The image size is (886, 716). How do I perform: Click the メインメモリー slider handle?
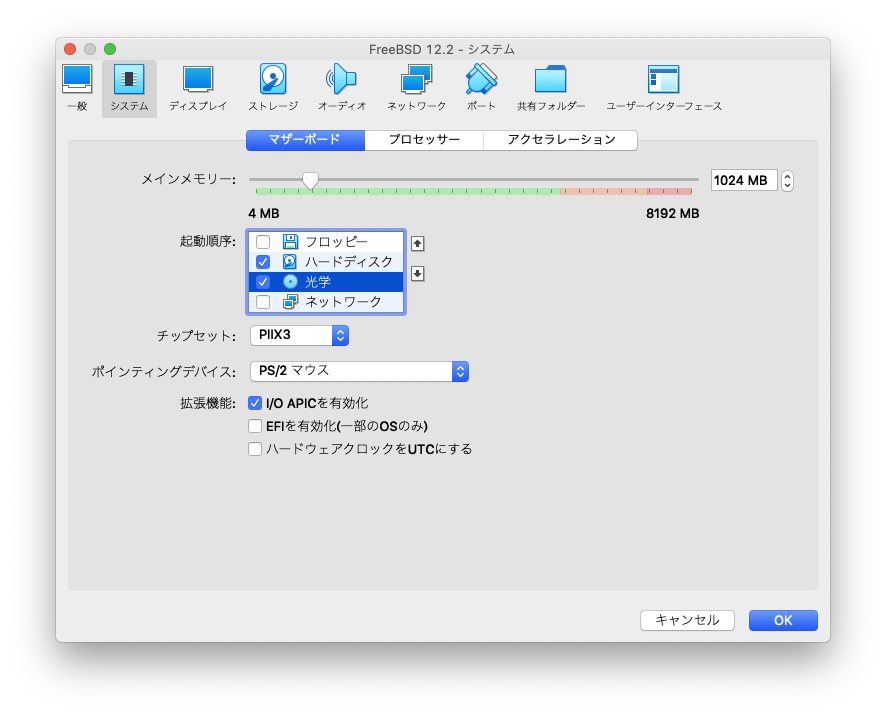point(310,180)
